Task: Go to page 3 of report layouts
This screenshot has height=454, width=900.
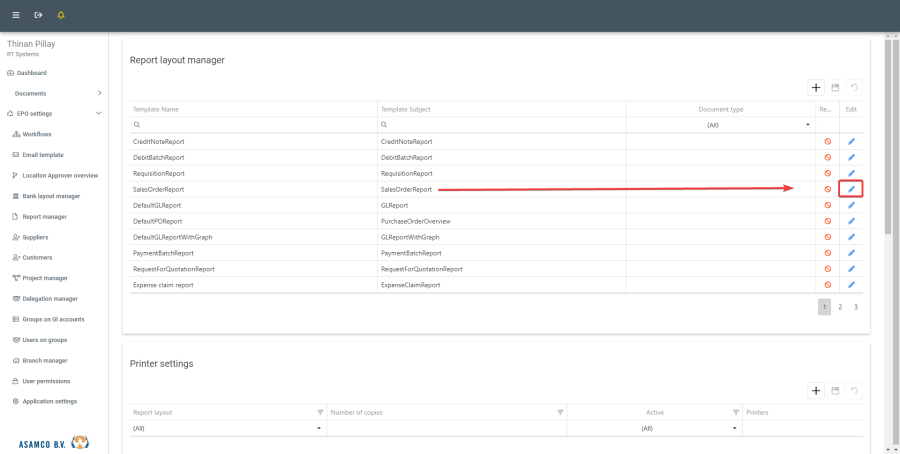Action: click(855, 307)
